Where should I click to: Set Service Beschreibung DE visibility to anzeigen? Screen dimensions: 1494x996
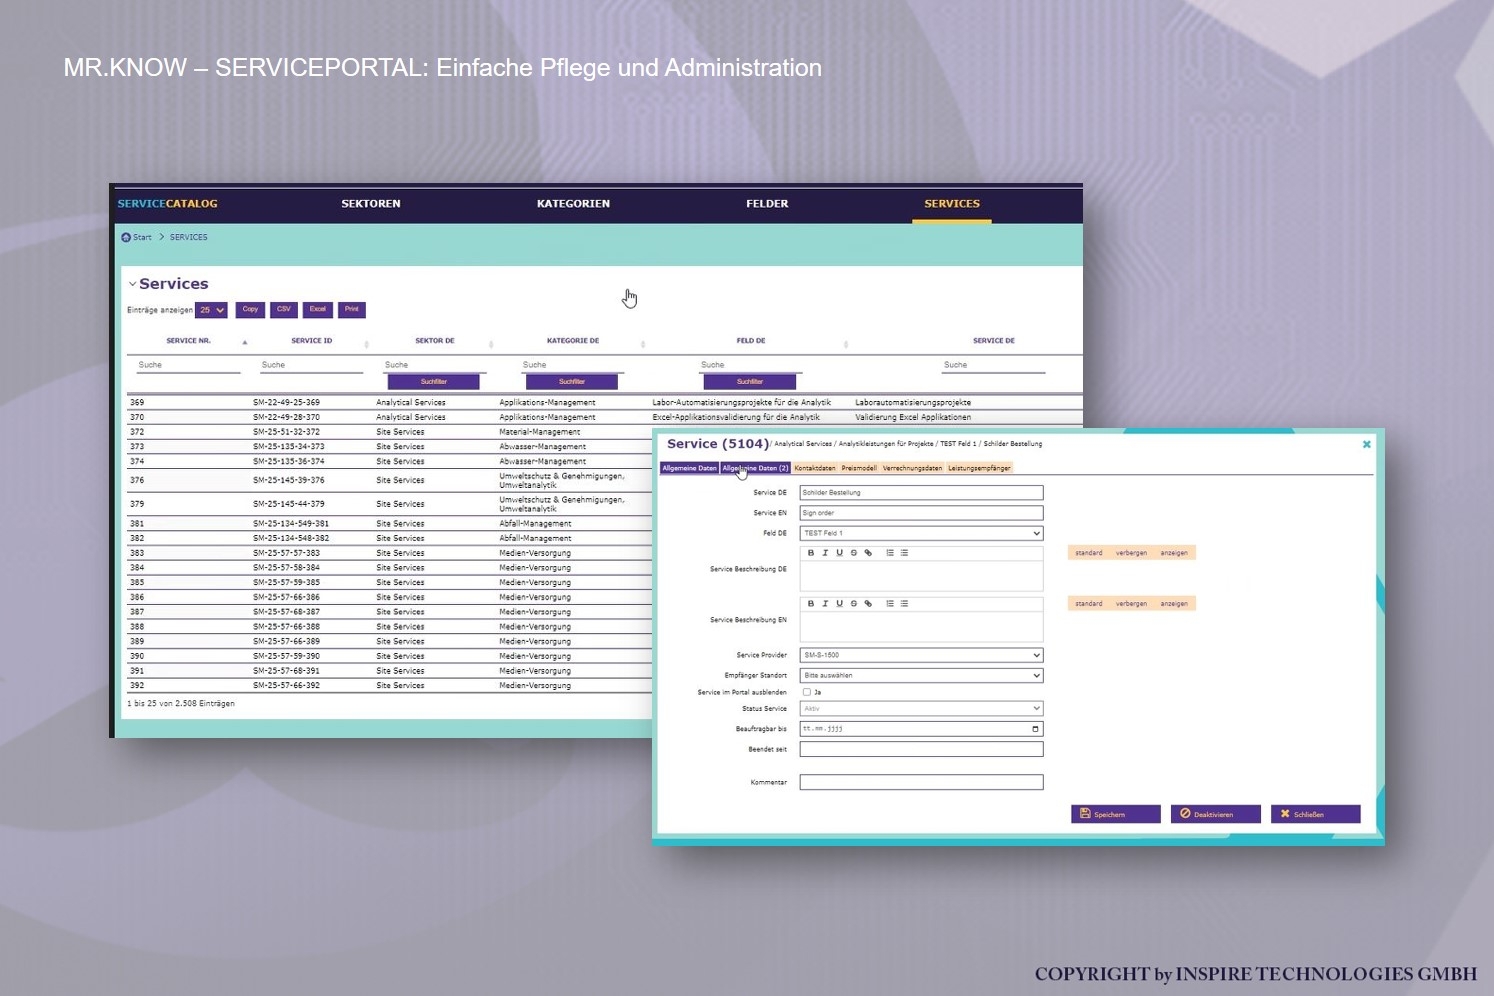click(1174, 553)
